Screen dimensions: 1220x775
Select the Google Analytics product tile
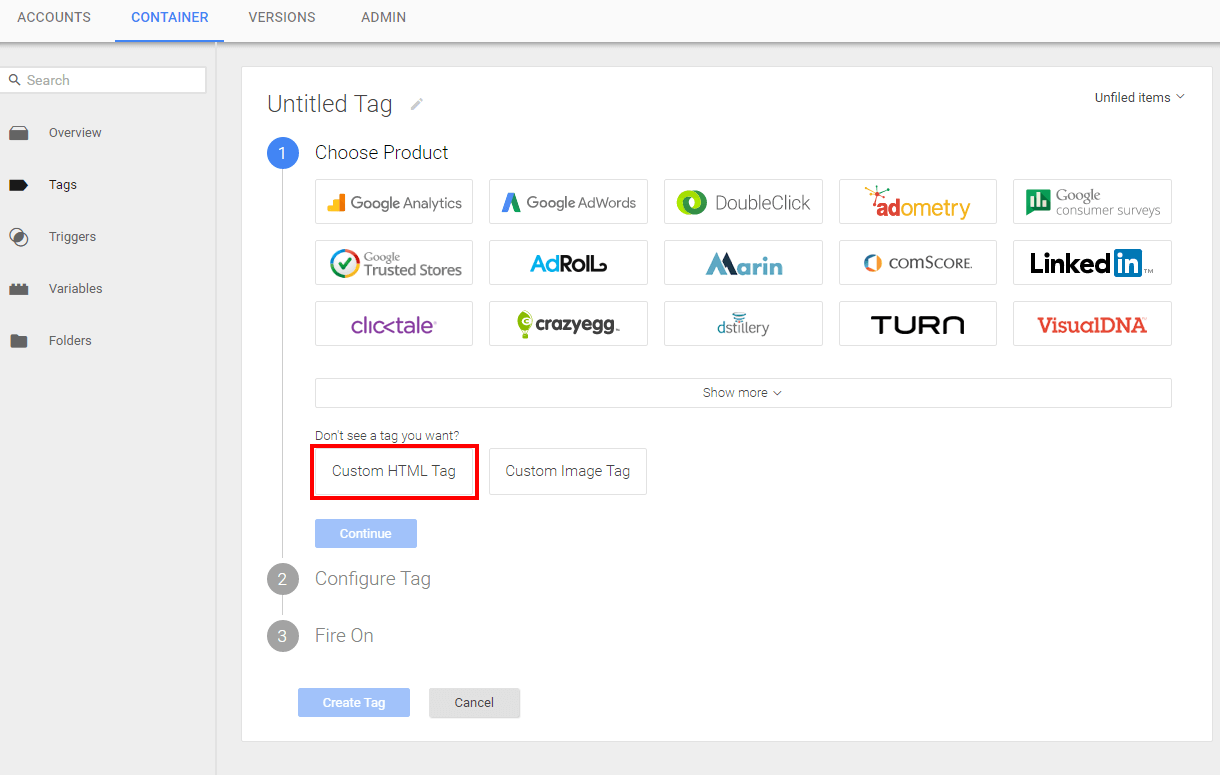pos(394,202)
